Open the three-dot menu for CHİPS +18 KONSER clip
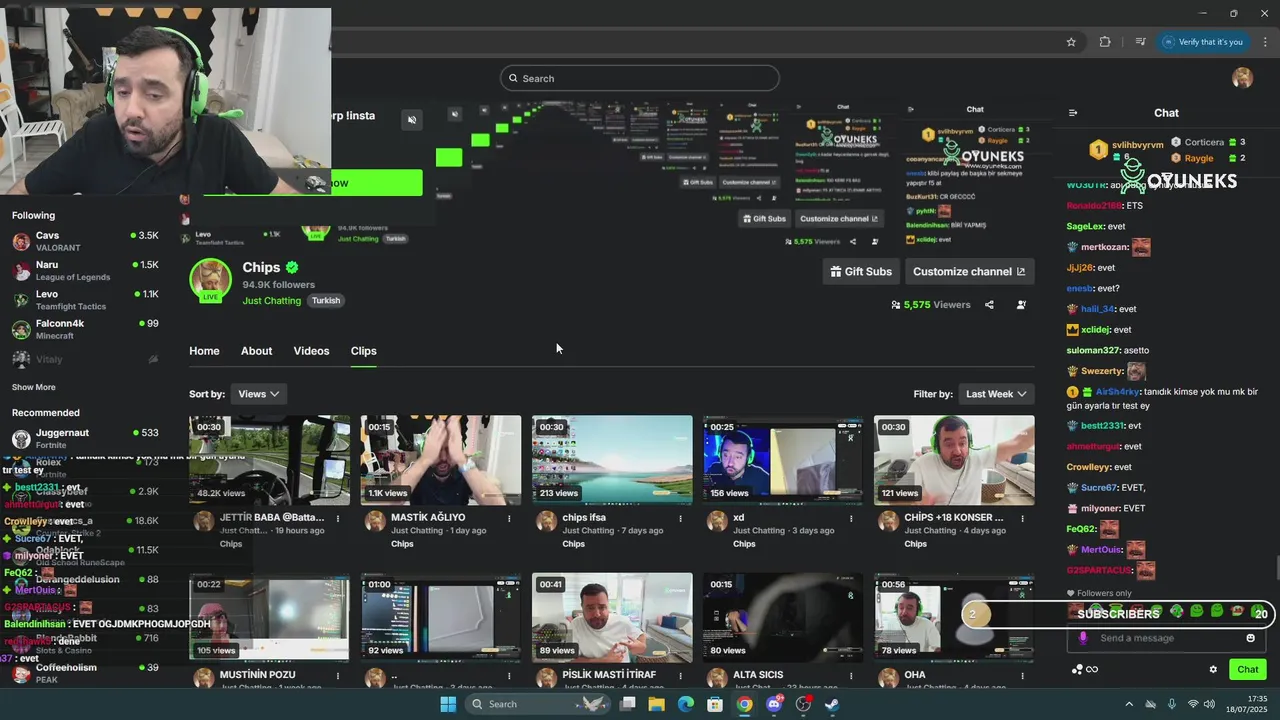The height and width of the screenshot is (720, 1280). 1022,518
